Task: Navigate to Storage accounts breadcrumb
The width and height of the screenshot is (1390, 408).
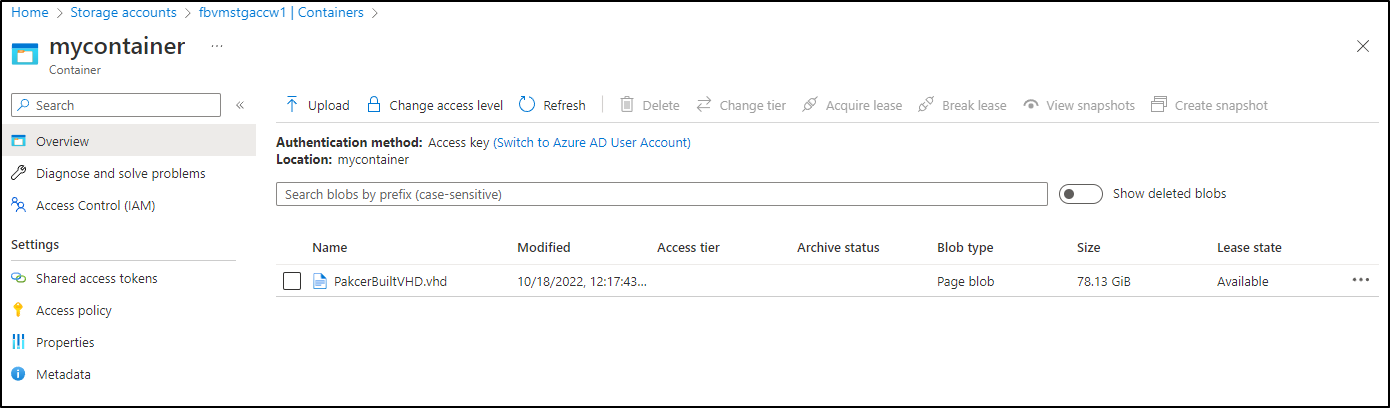Action: click(123, 13)
